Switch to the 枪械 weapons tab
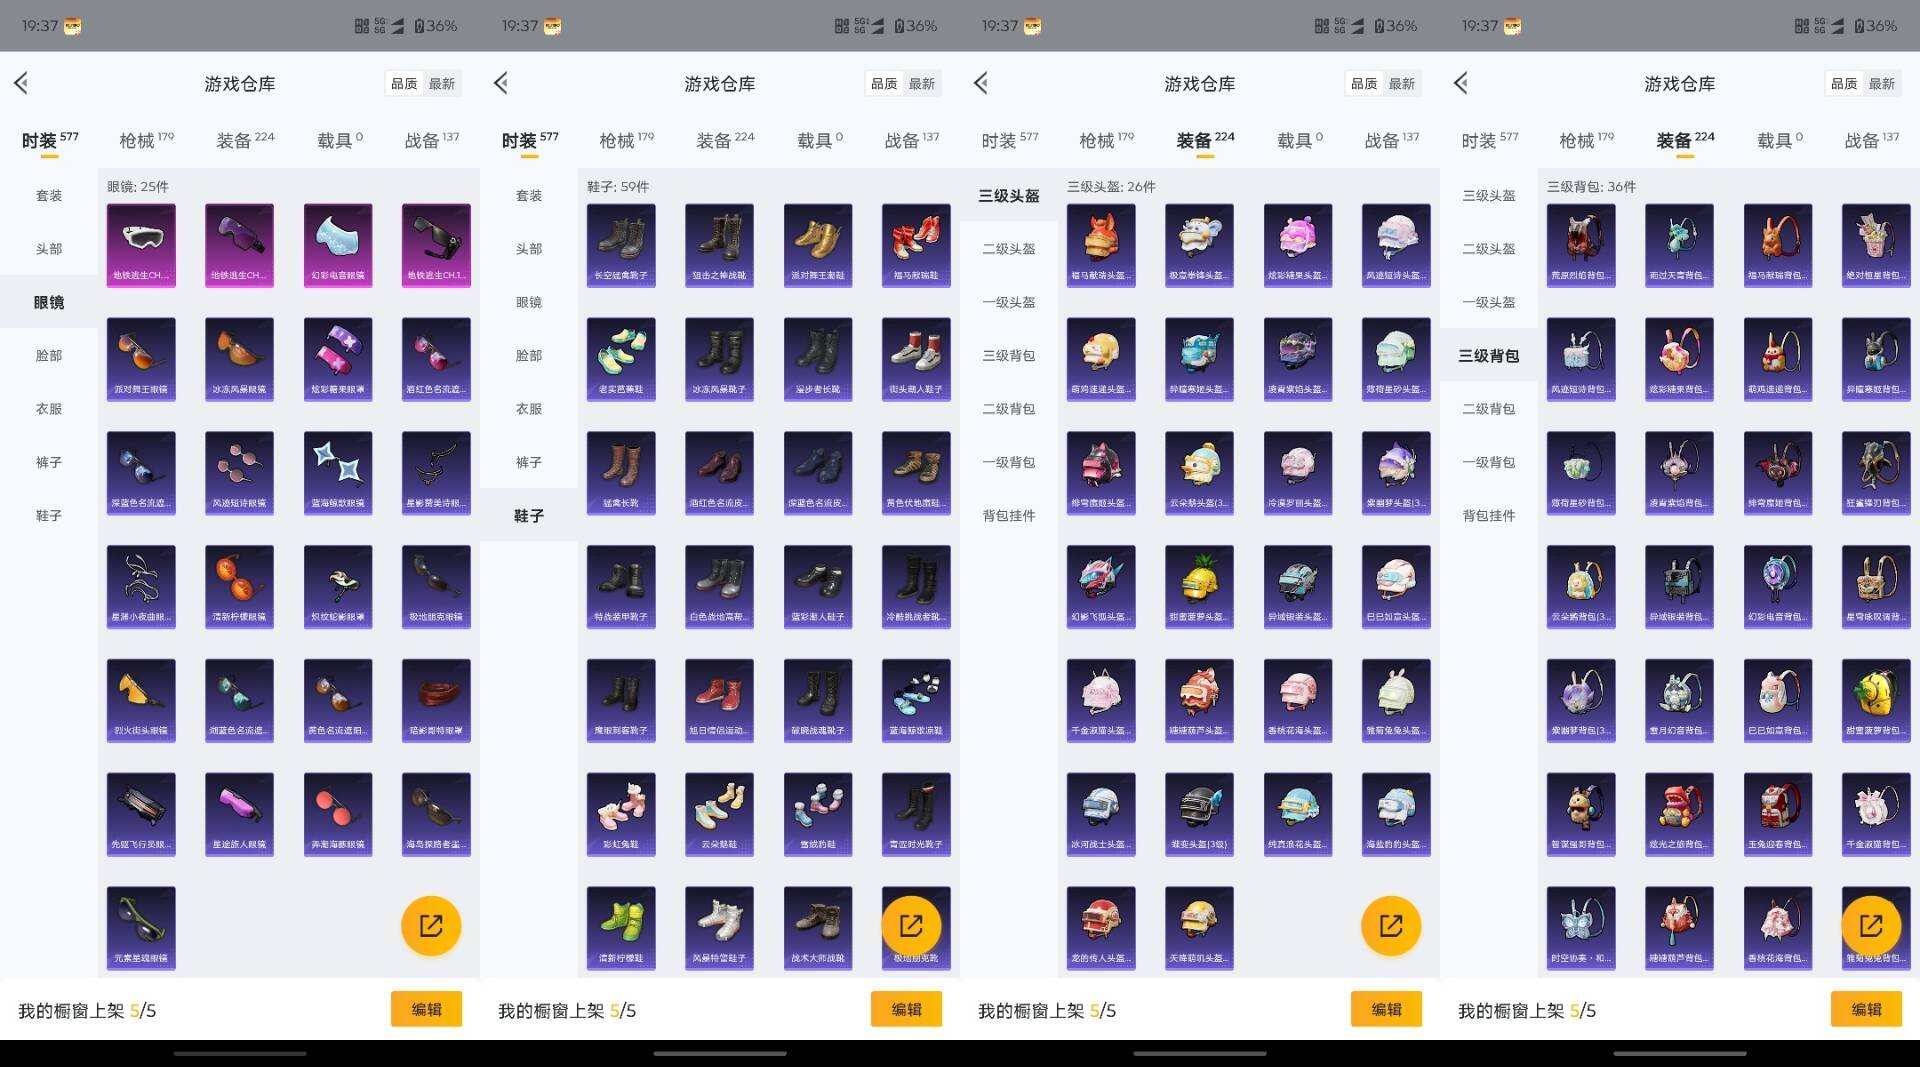1920x1067 pixels. point(140,140)
